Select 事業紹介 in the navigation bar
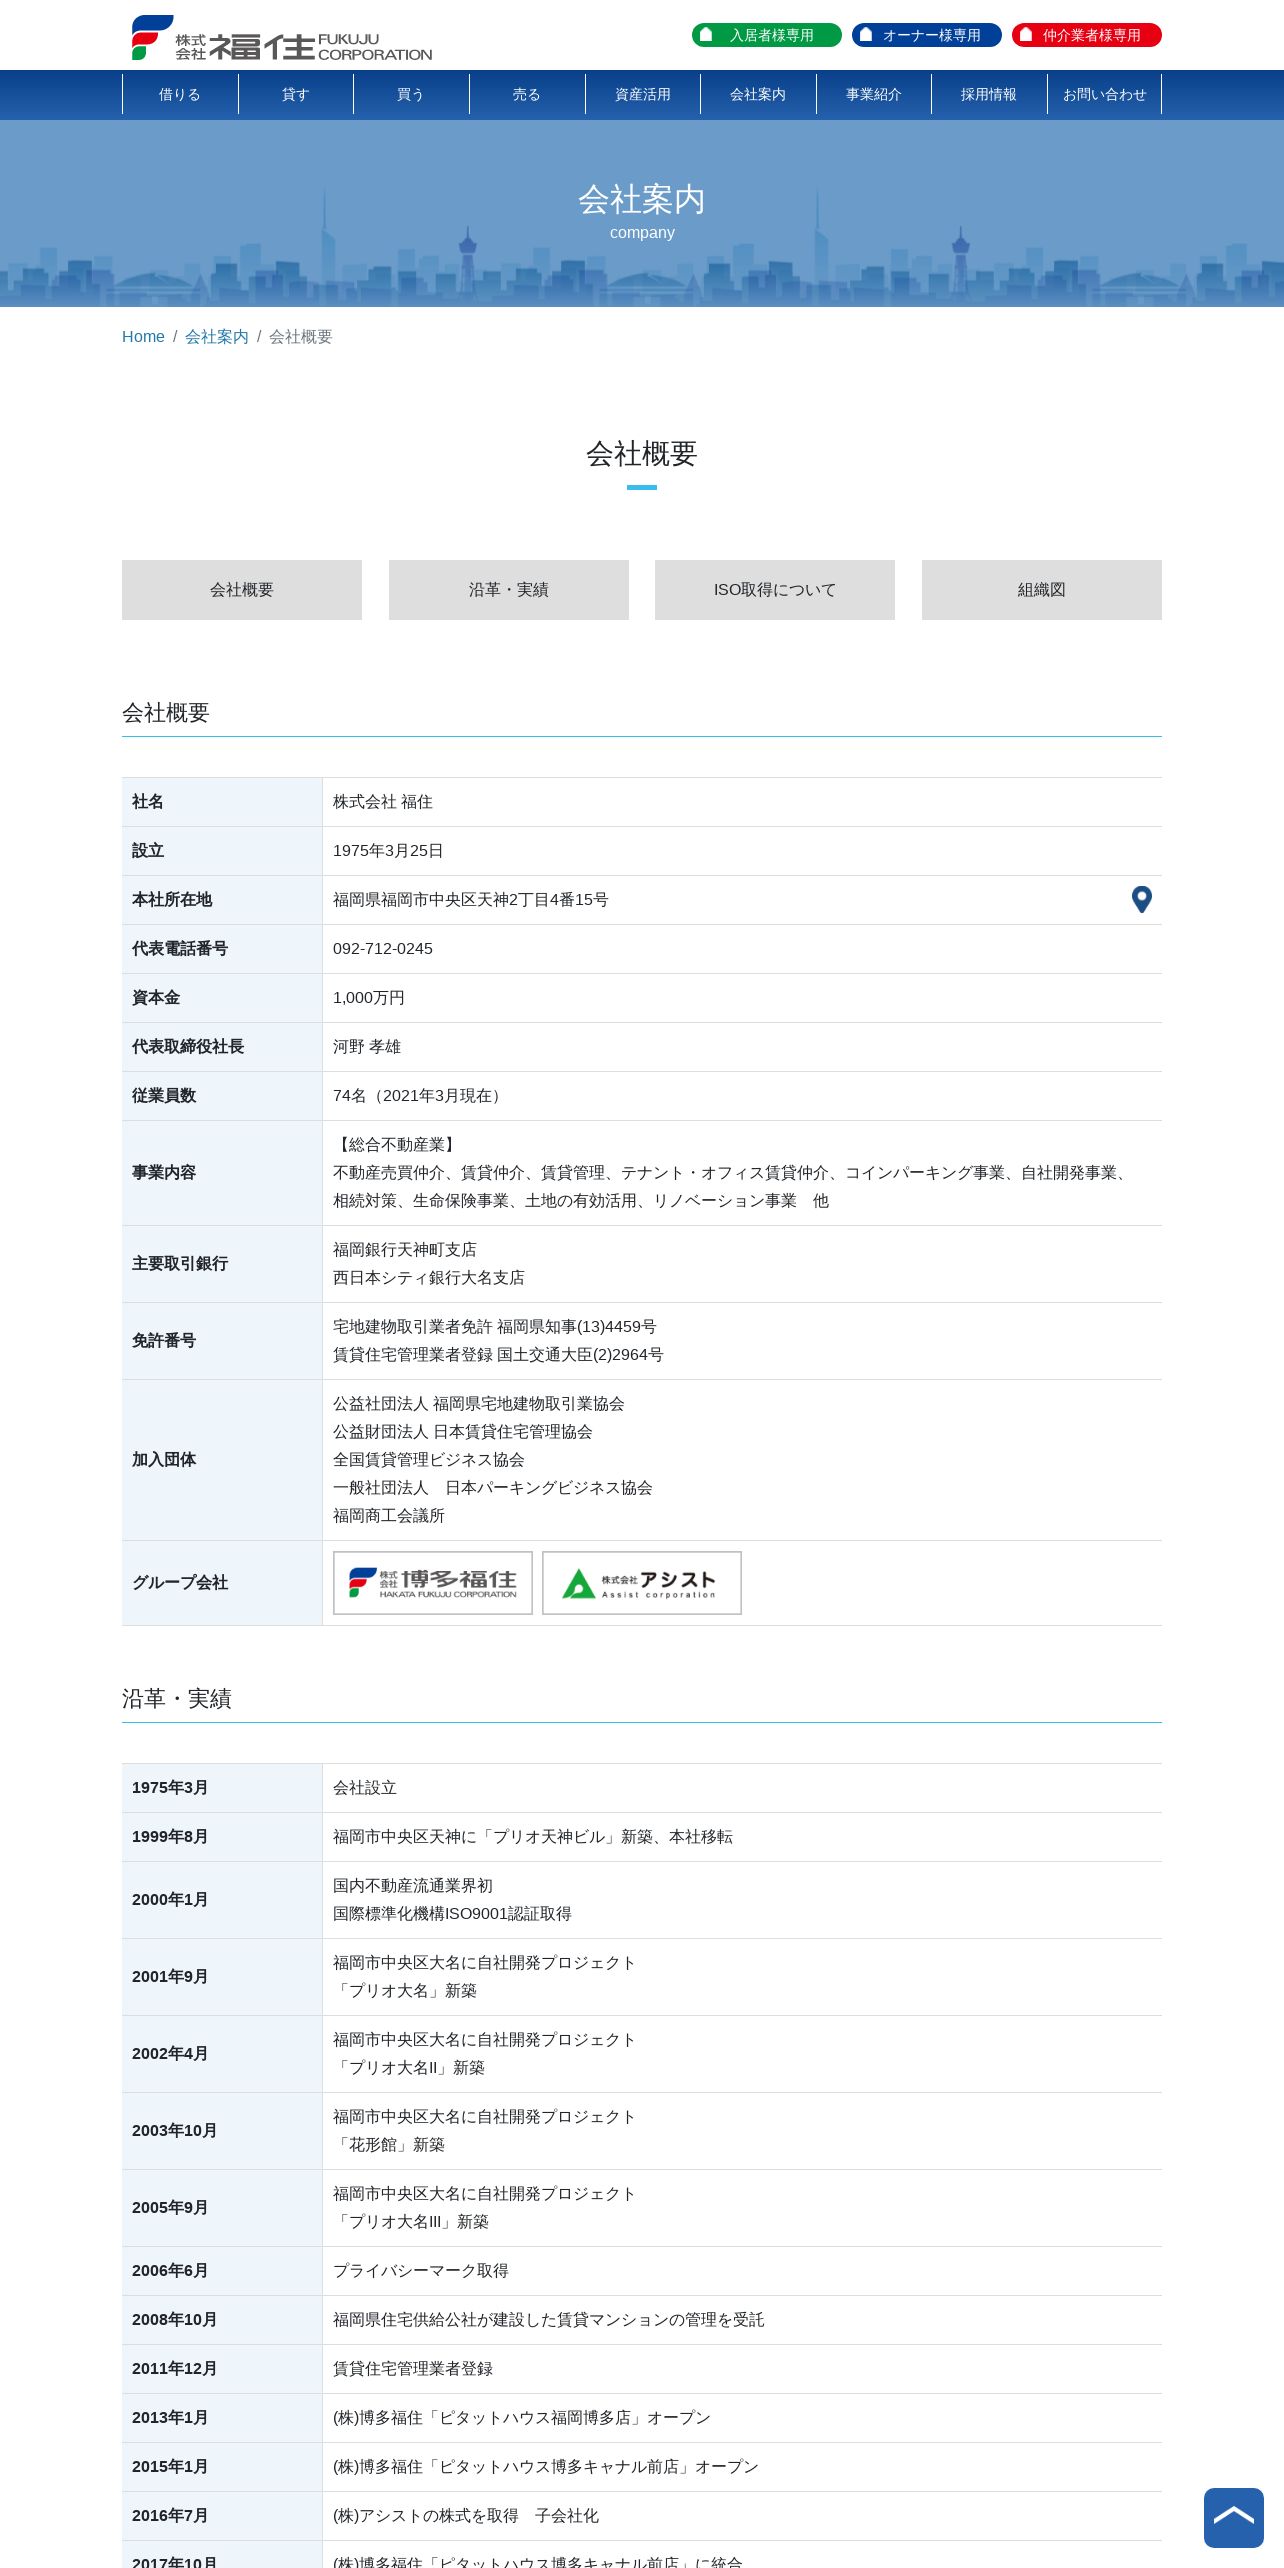 (874, 94)
